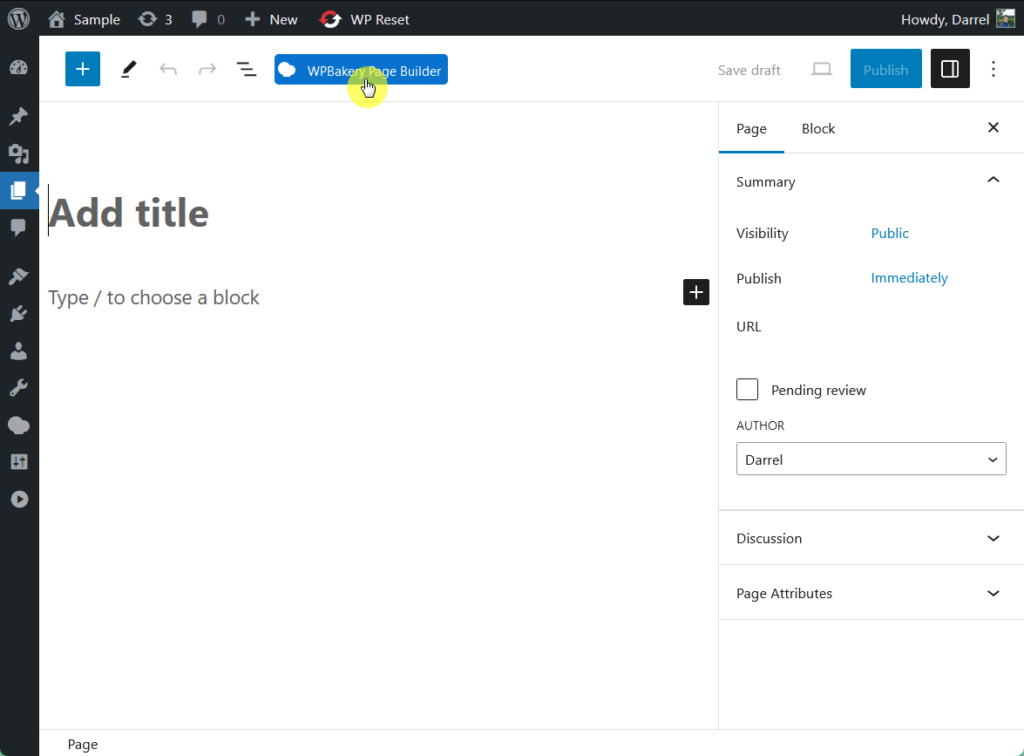Screen dimensions: 1024x756
Task: Click the Undo arrow
Action: [168, 69]
